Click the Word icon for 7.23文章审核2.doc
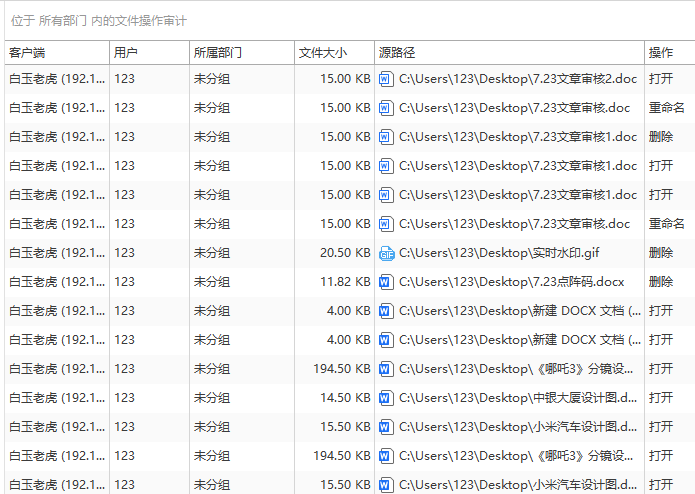Viewport: 695px width, 494px height. [386, 79]
